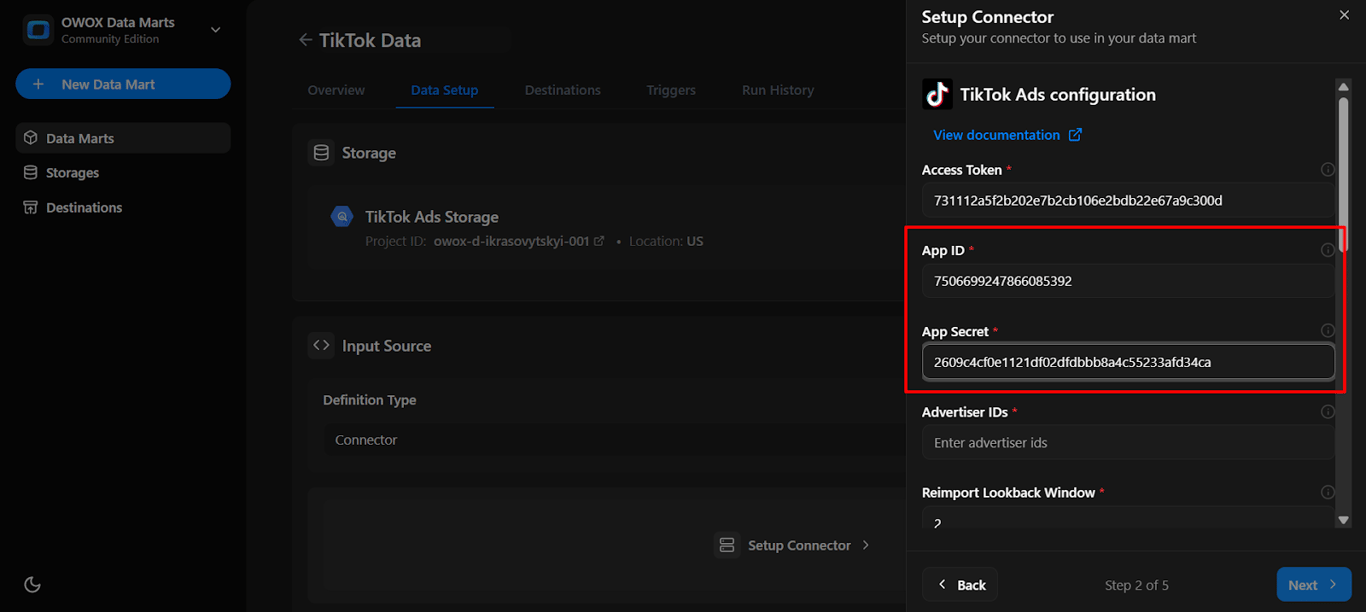Viewport: 1366px width, 612px height.
Task: Switch to the Run History tab
Action: [778, 90]
